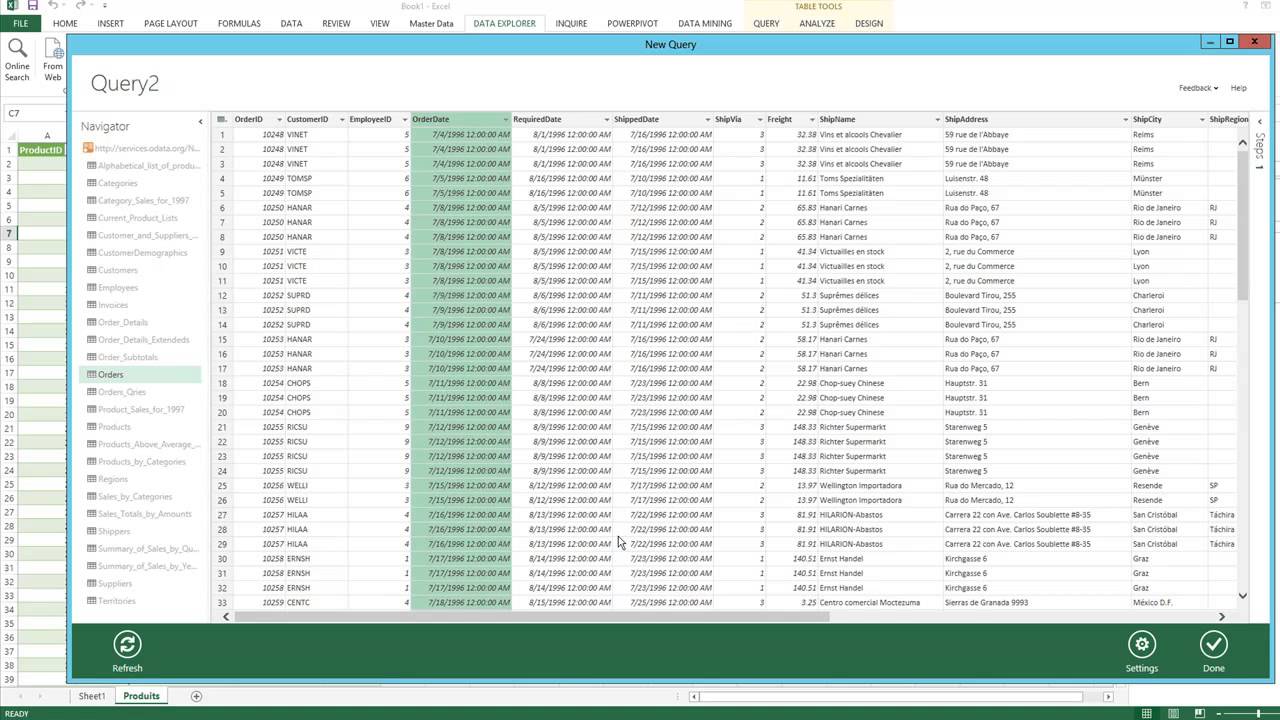The image size is (1280, 720).
Task: Expand the Steps pane chevron
Action: [1259, 122]
